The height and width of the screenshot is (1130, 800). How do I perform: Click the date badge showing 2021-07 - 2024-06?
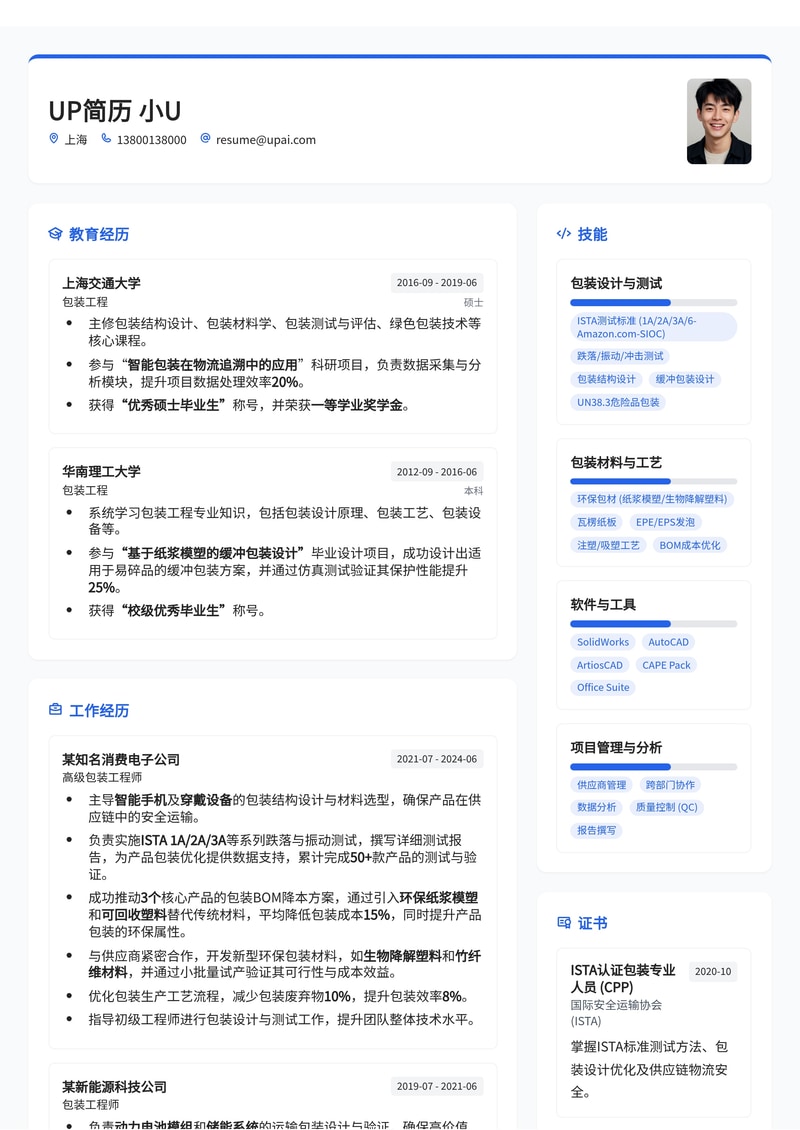[437, 759]
